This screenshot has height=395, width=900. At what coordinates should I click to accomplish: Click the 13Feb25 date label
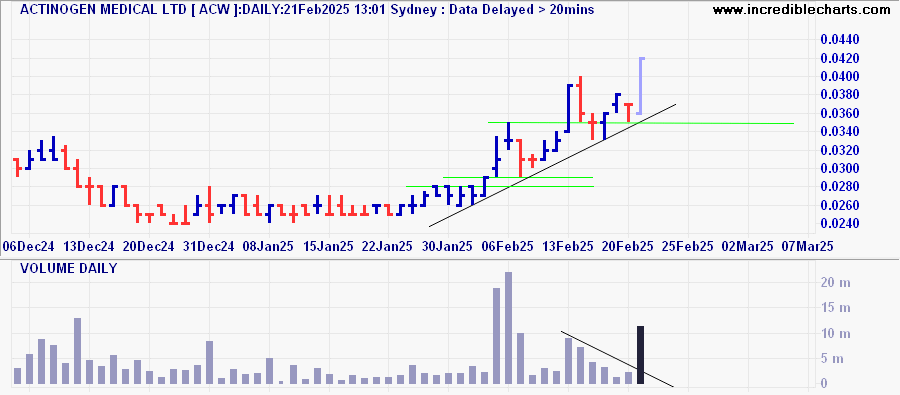tap(568, 246)
